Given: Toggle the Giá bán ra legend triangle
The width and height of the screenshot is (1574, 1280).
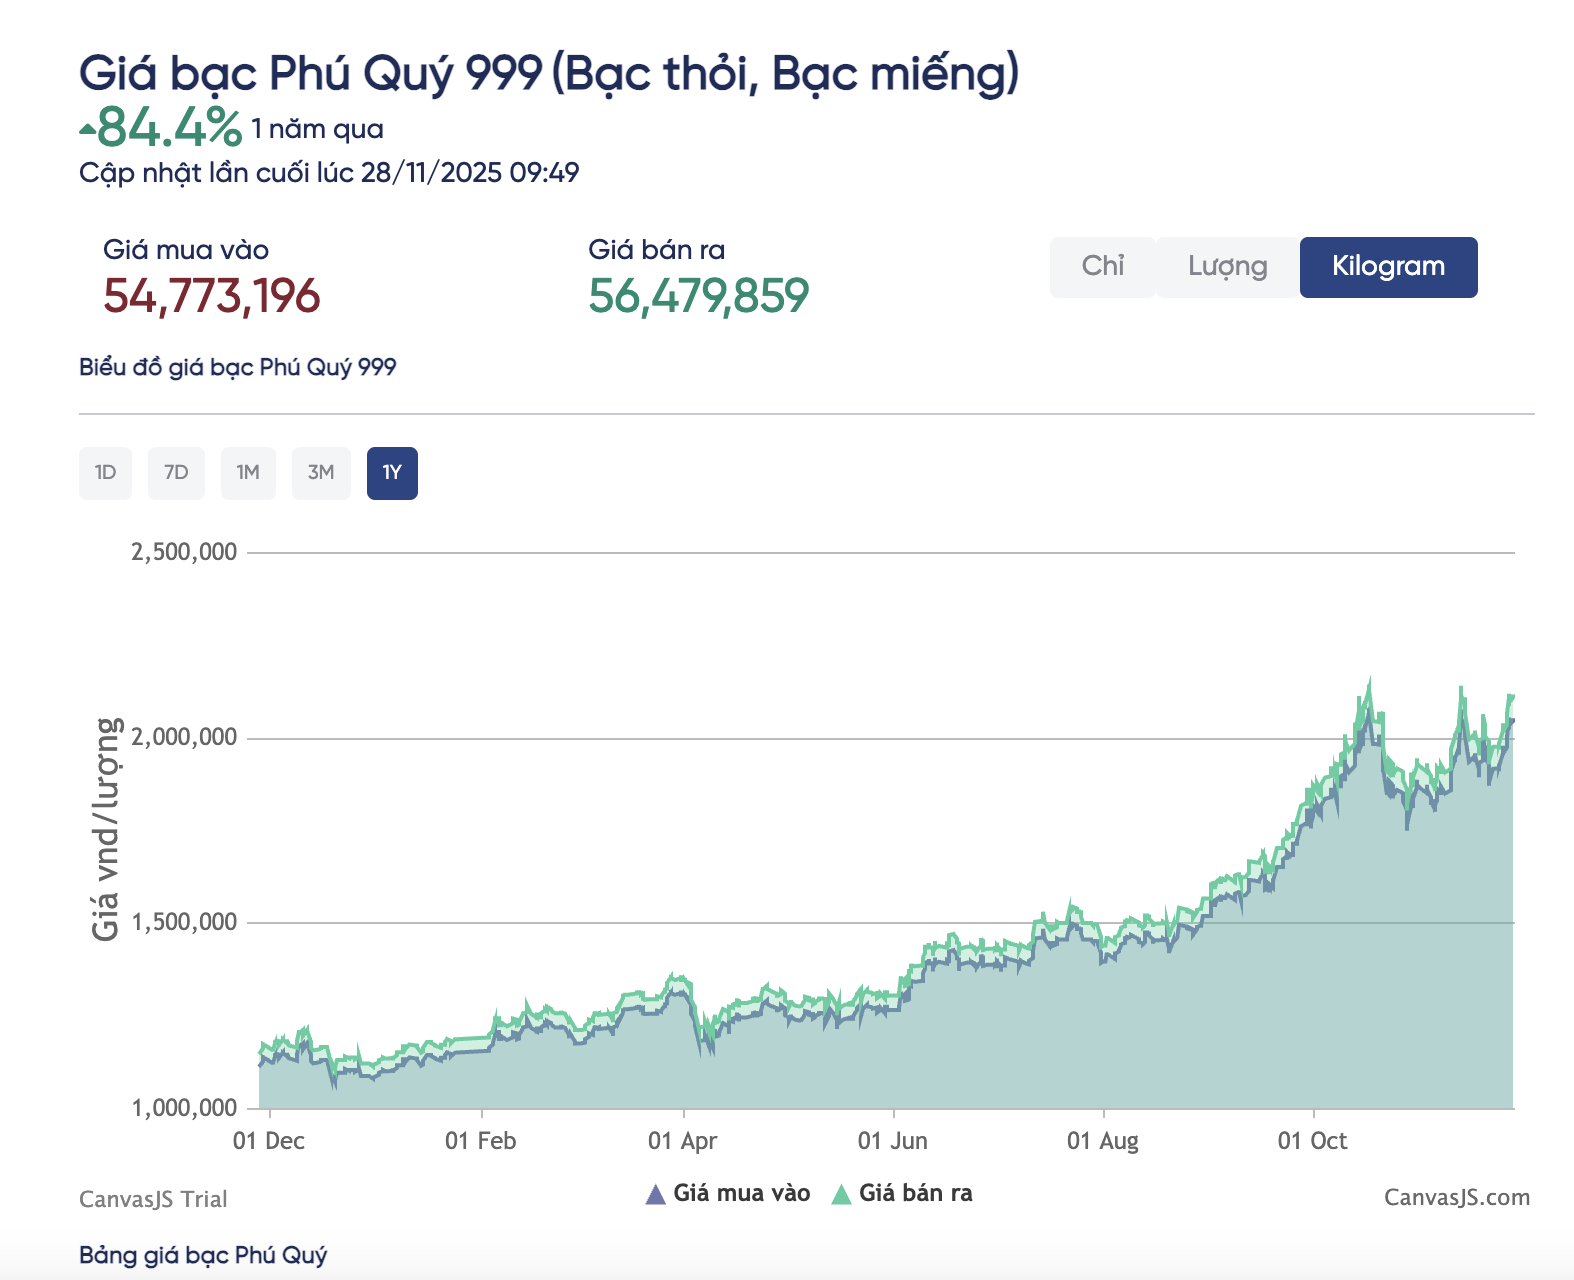Looking at the screenshot, I should (841, 1194).
